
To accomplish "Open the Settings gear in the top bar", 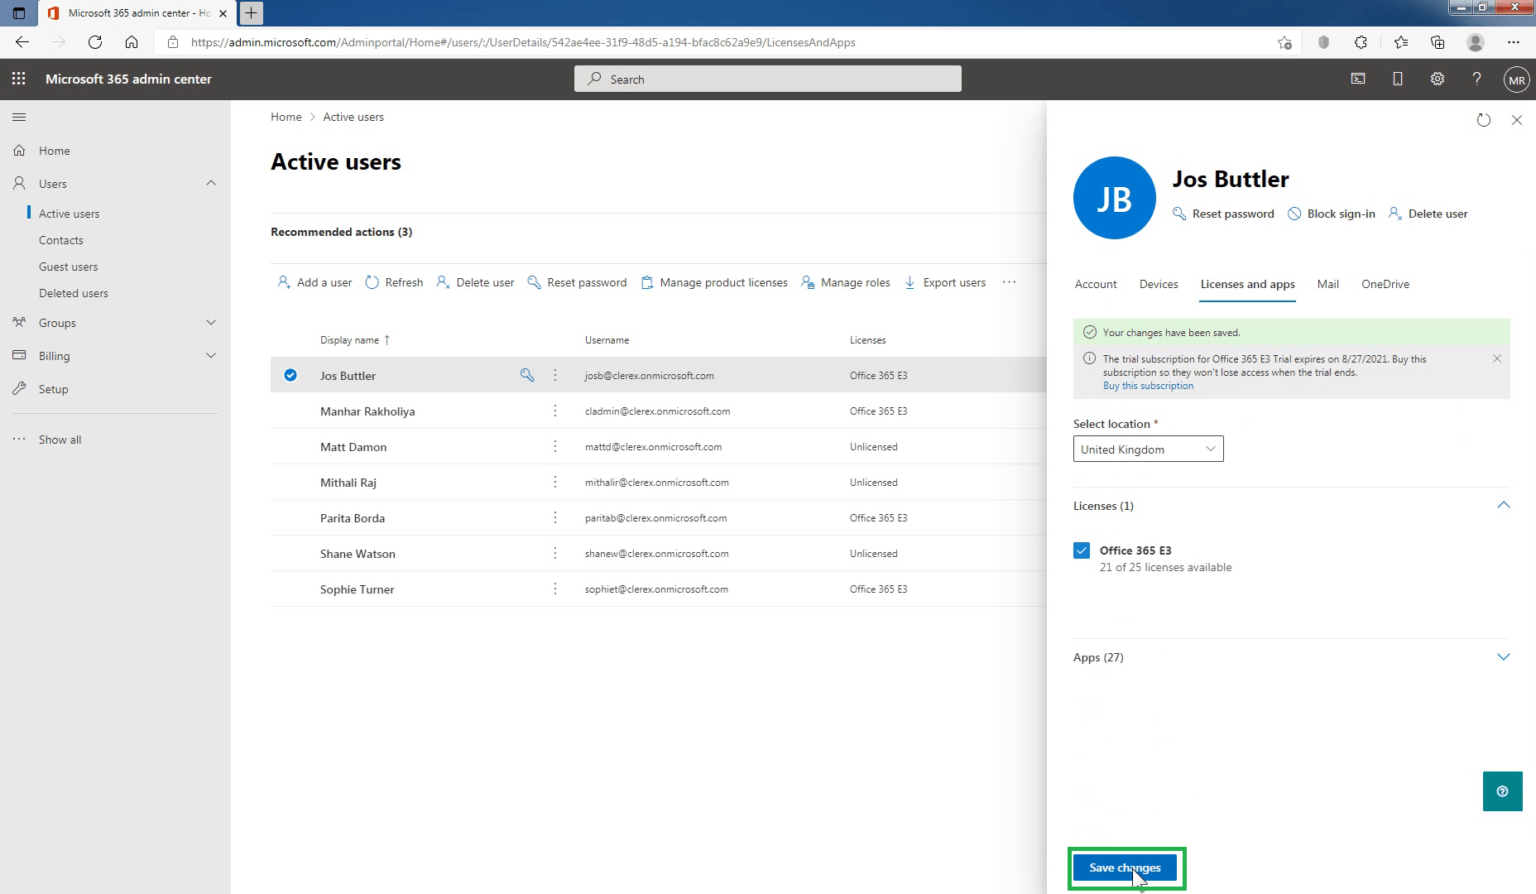I will (1437, 78).
